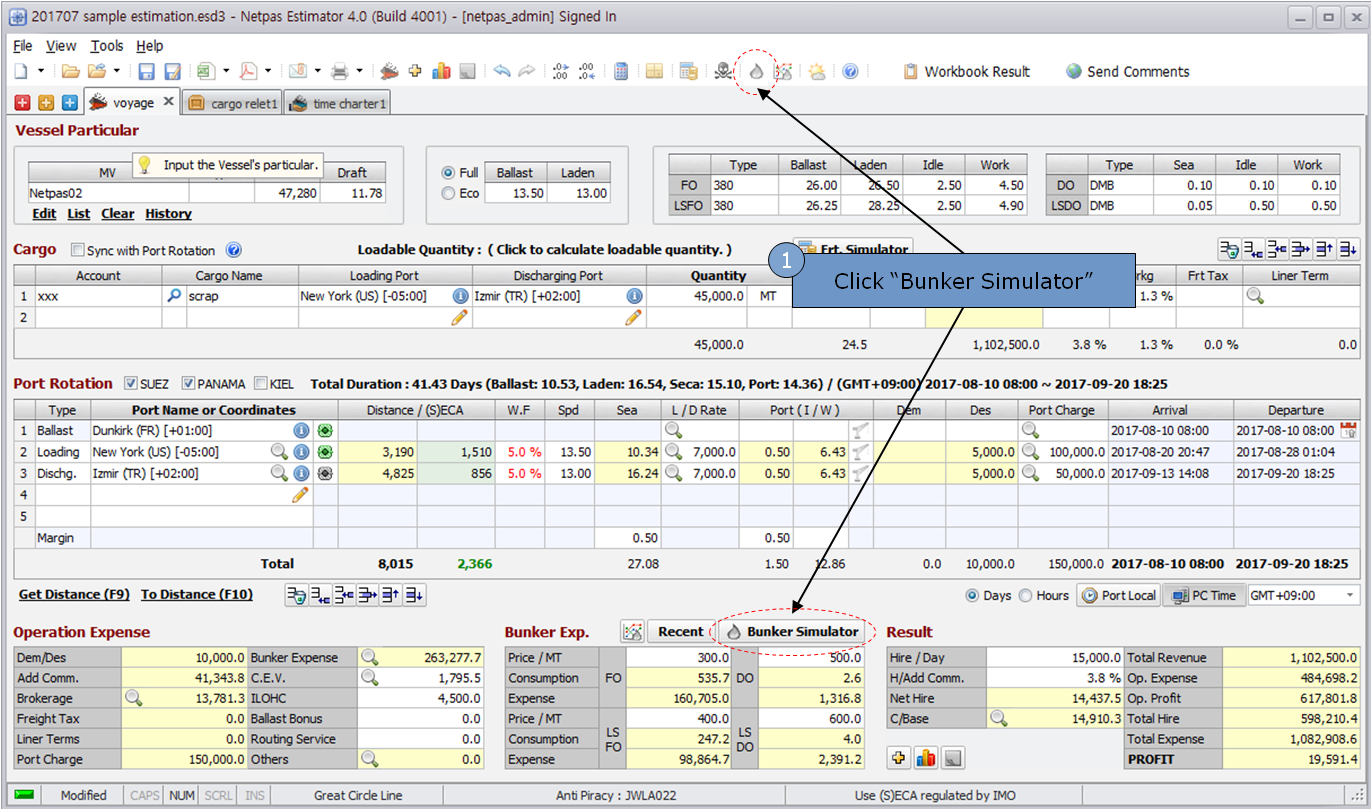Viewport: 1372px width, 810px height.
Task: Click the Excel export icon
Action: 205,71
